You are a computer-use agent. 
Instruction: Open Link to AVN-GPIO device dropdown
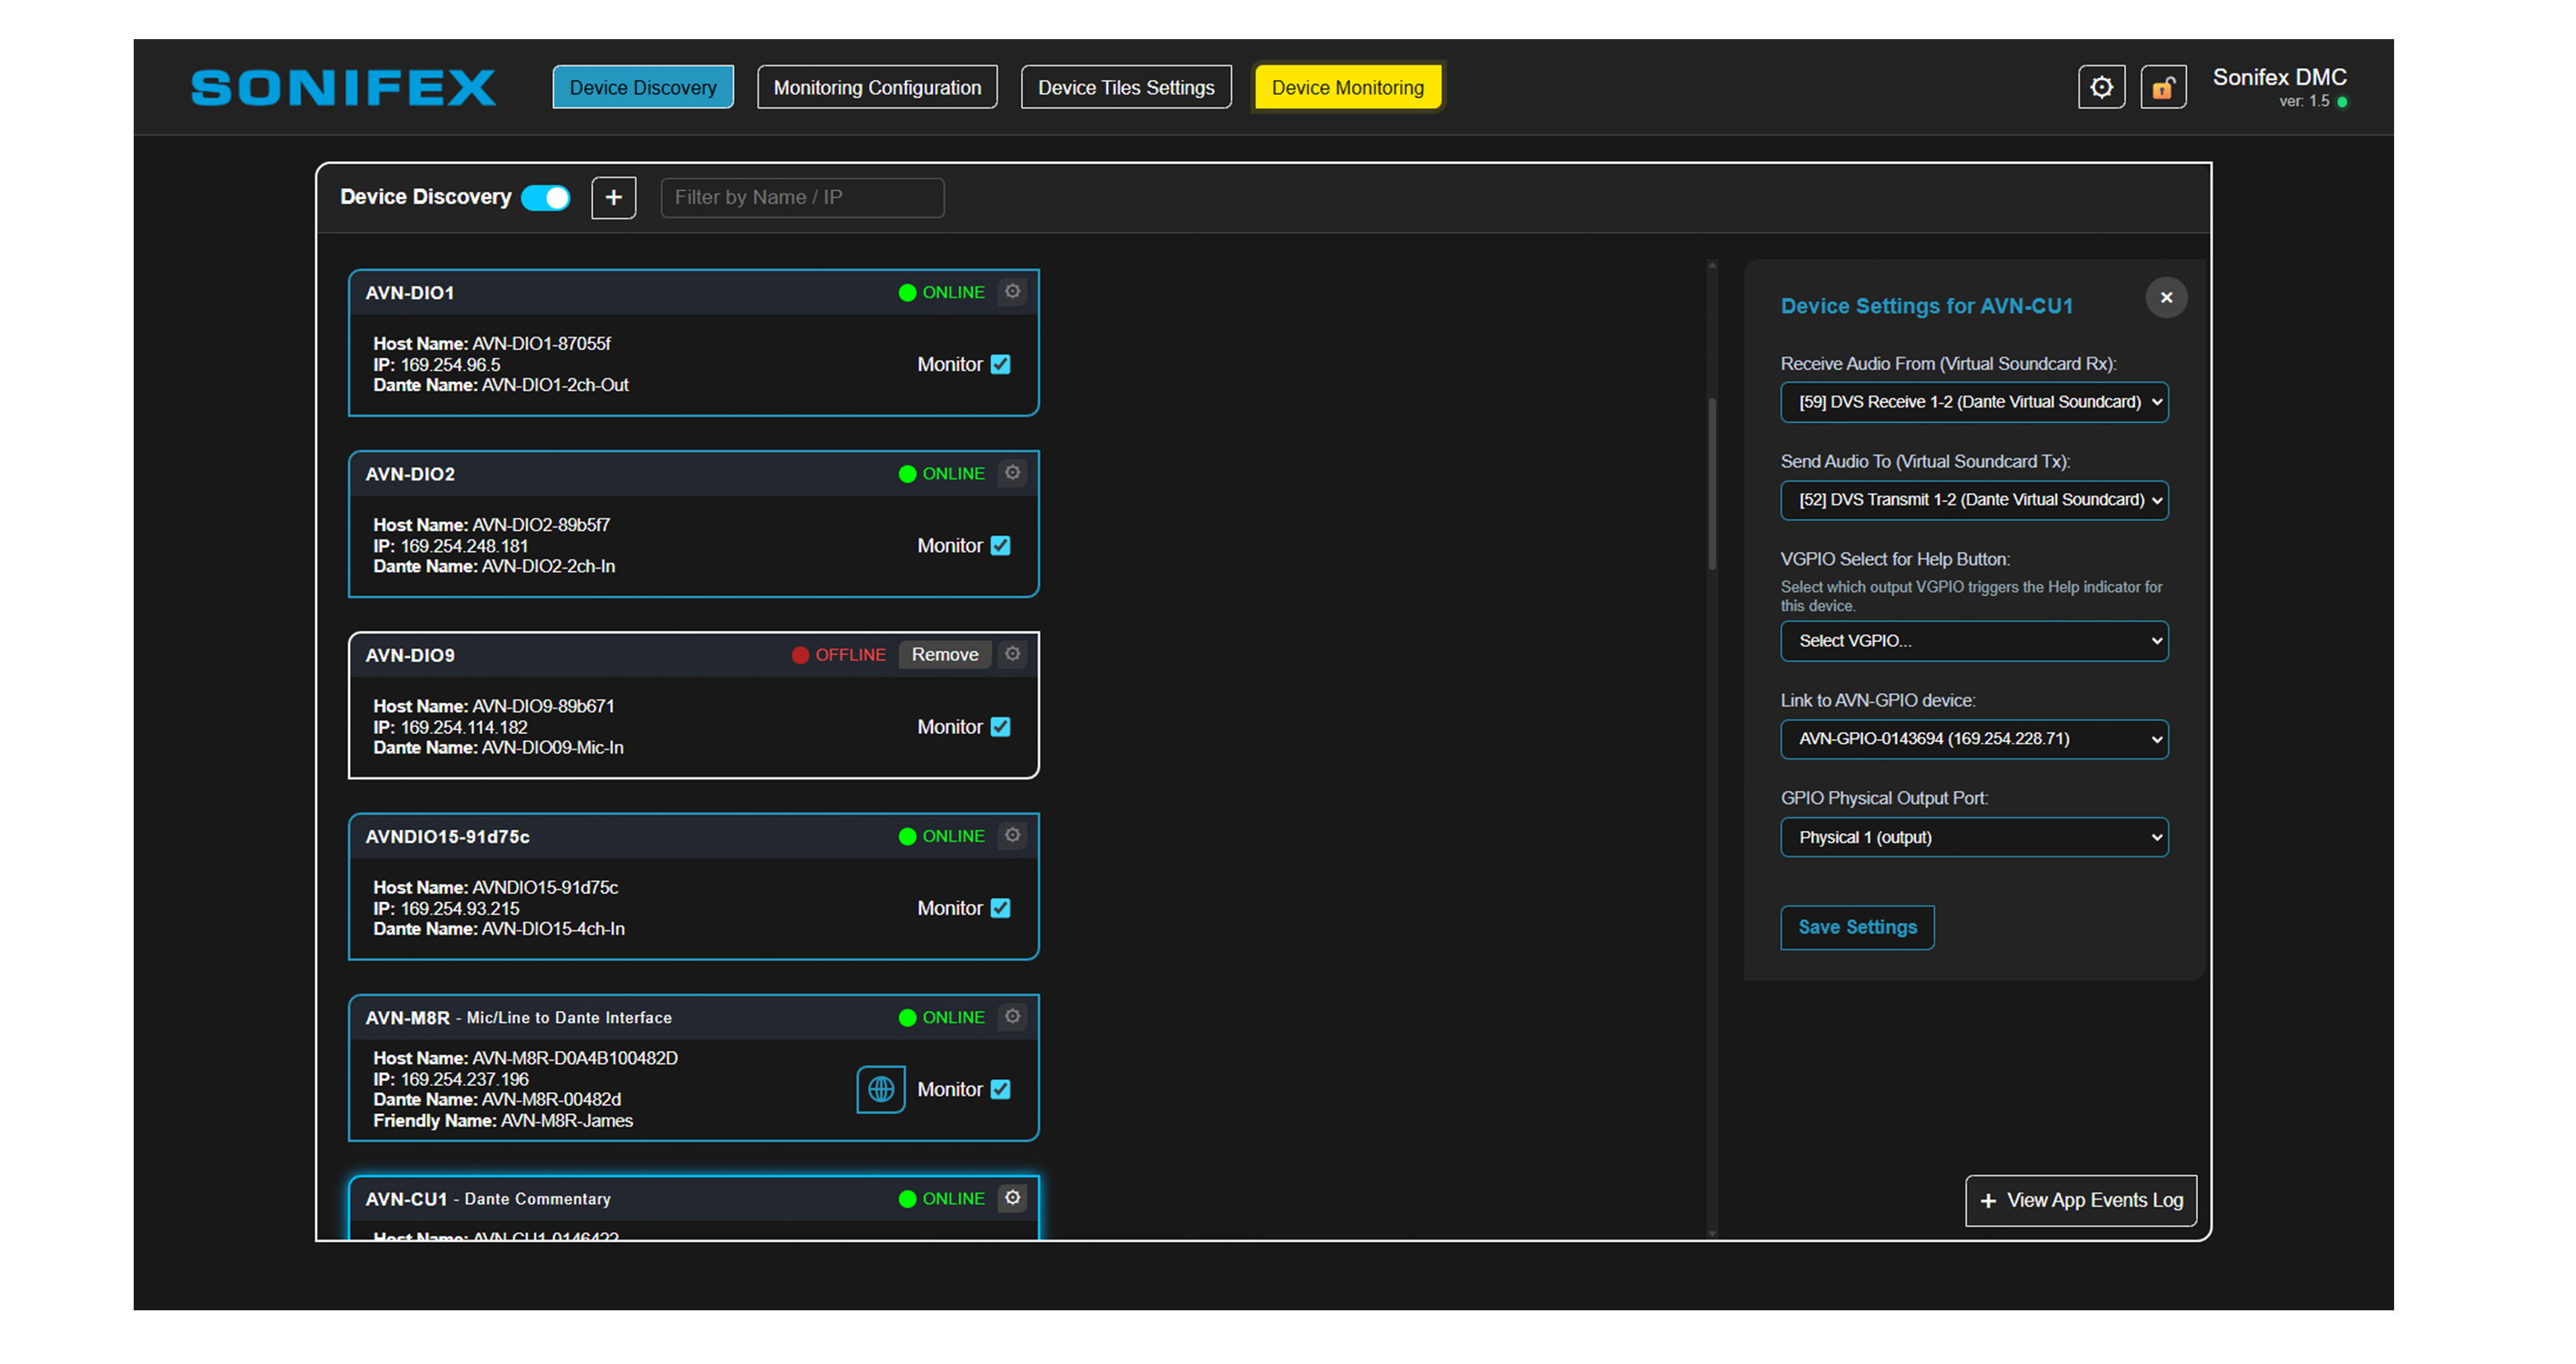1974,739
